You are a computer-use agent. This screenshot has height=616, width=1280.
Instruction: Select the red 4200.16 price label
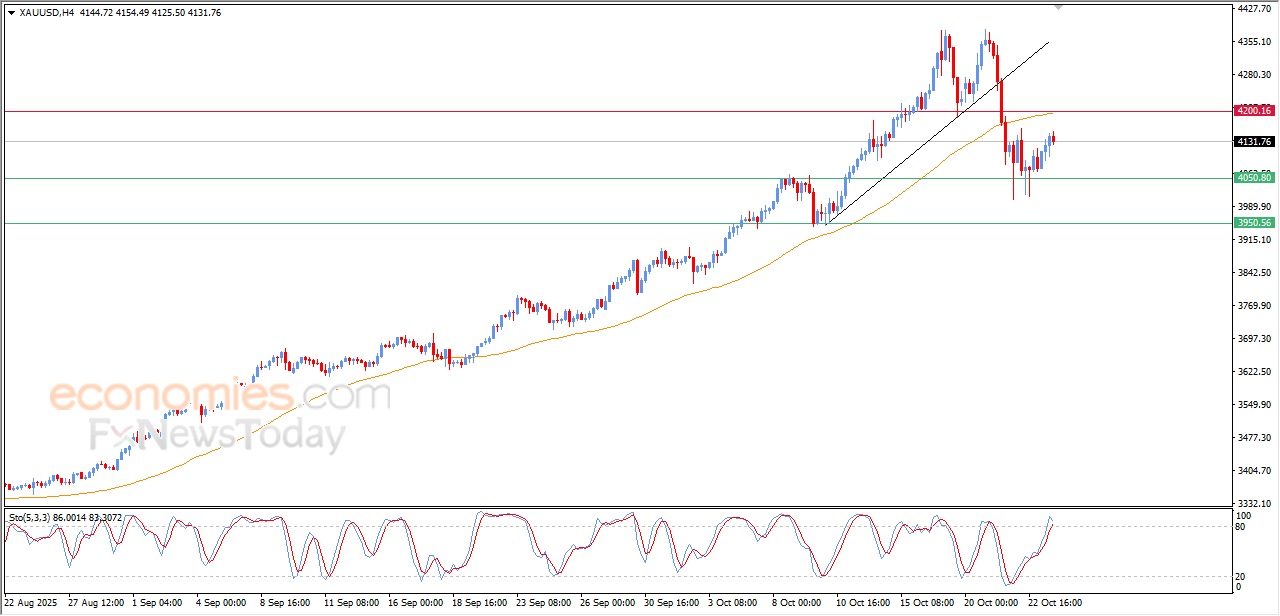tap(1254, 110)
